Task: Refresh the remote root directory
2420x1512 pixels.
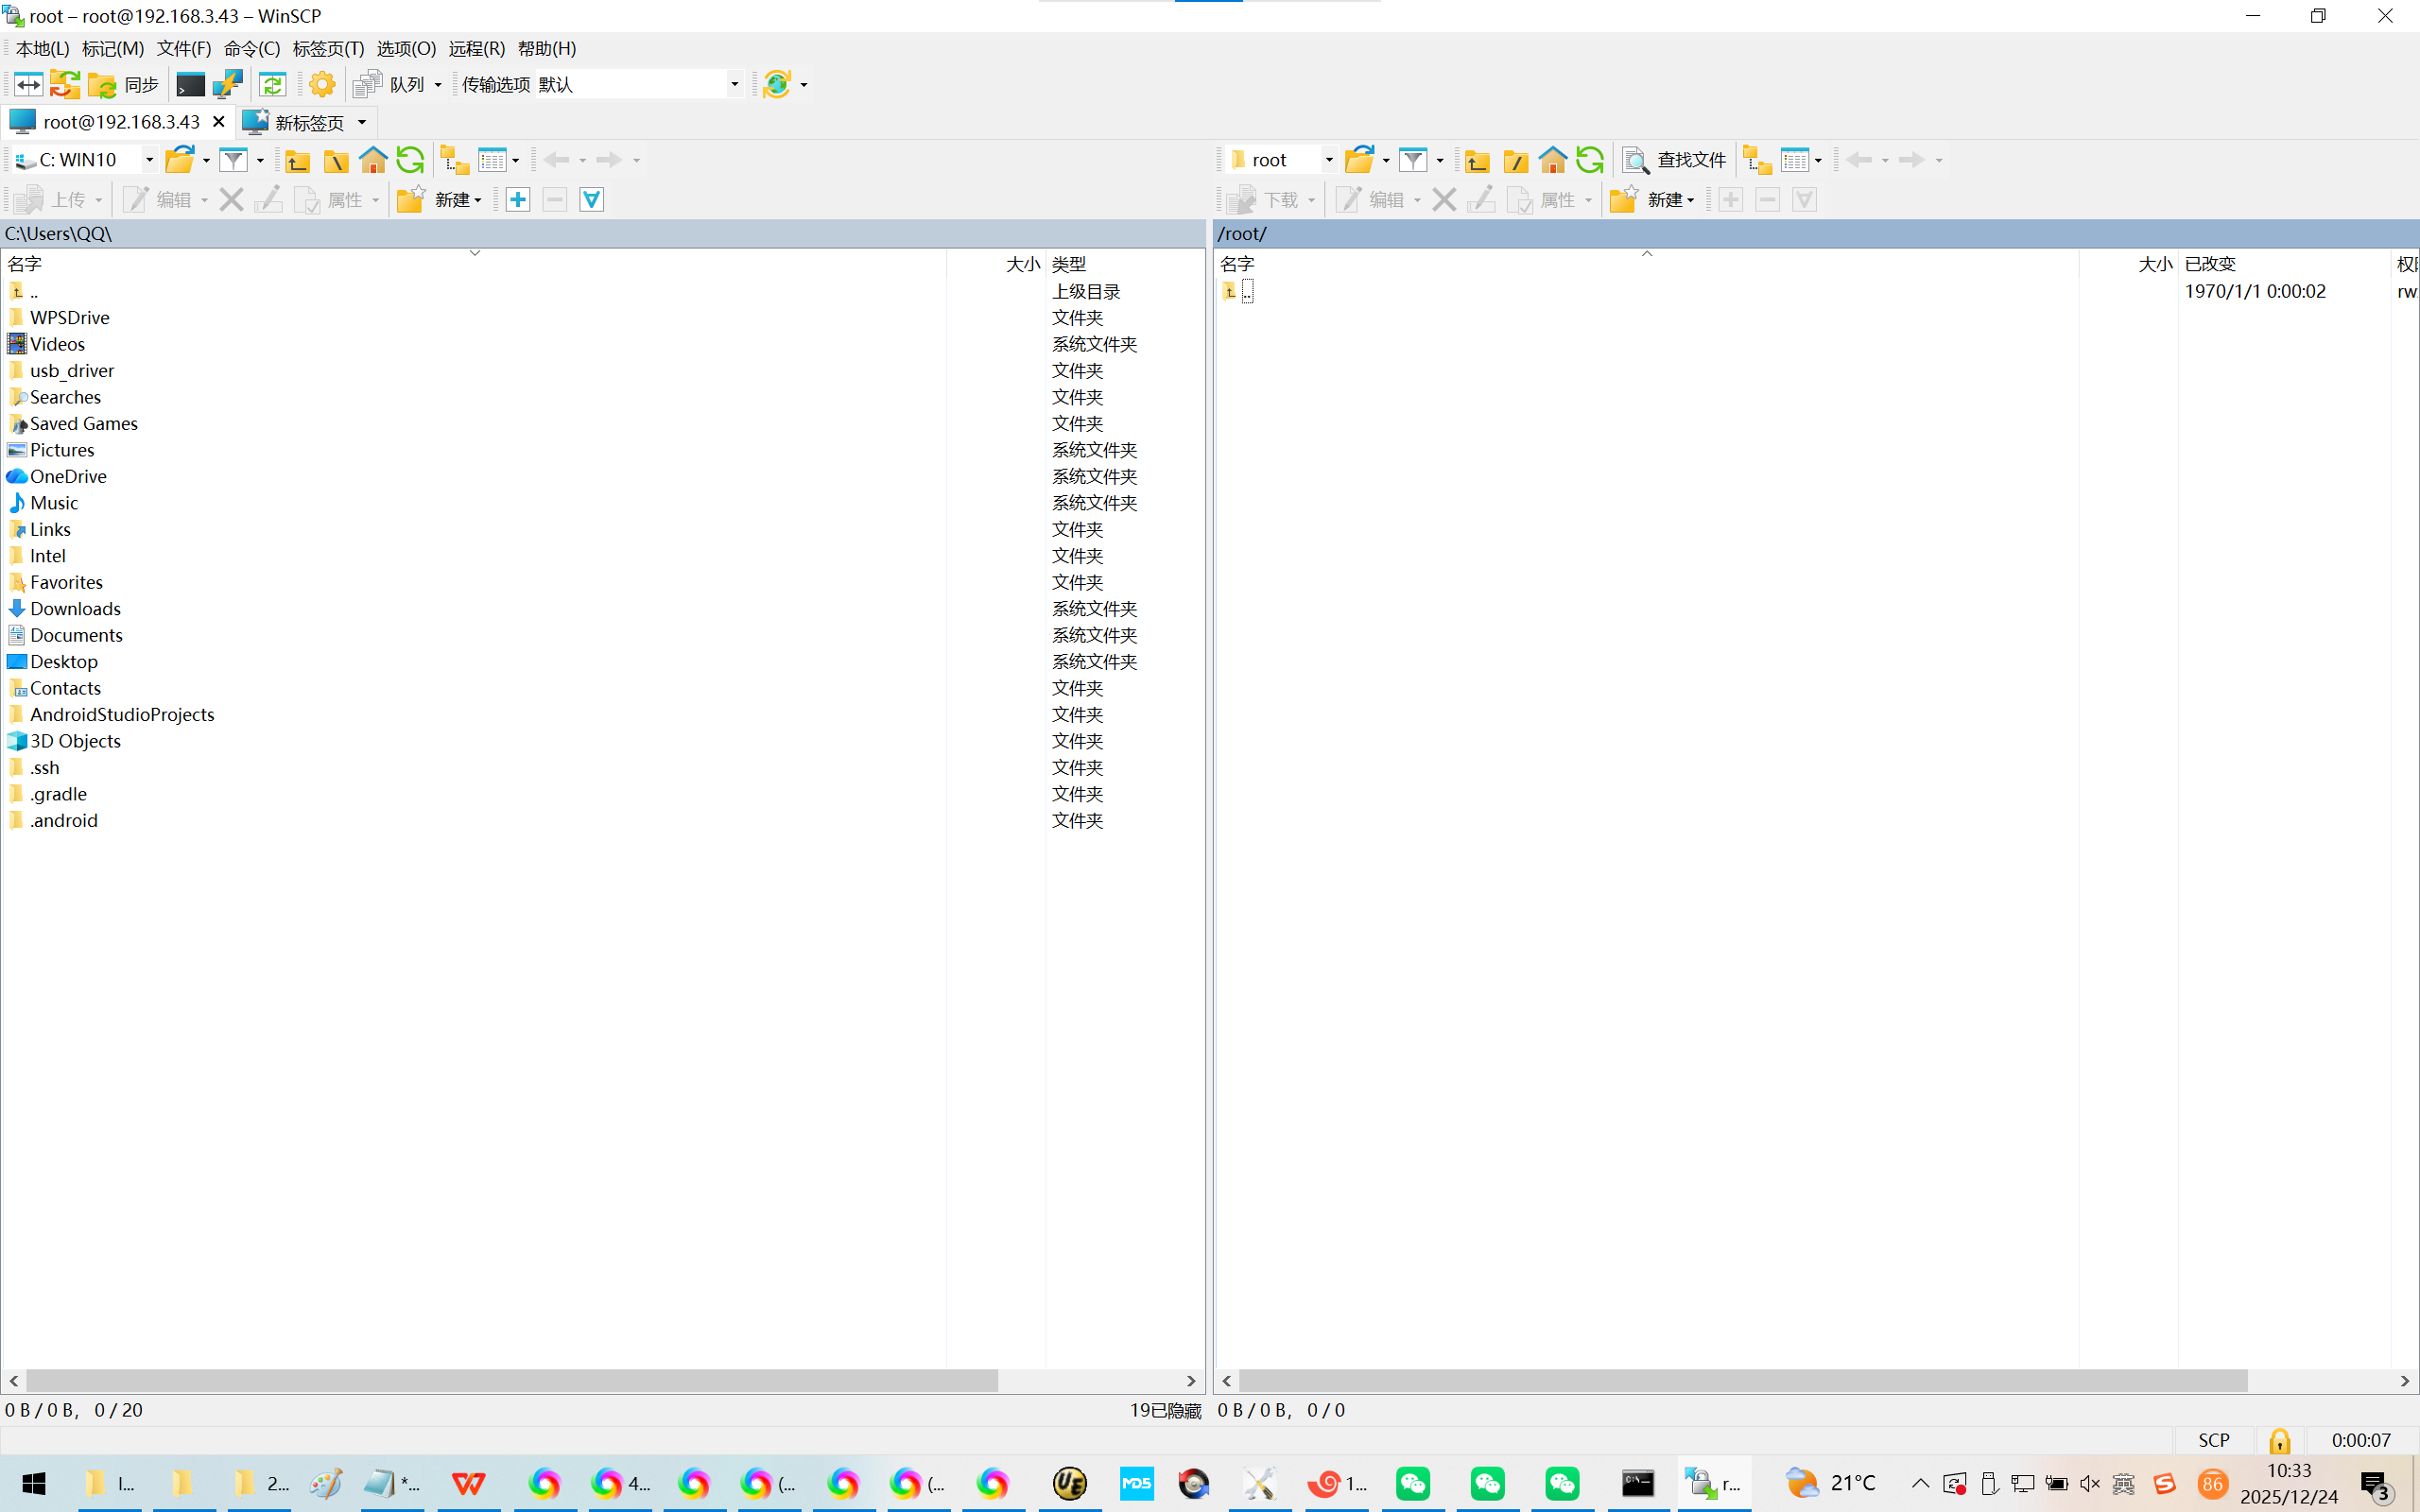Action: (1590, 160)
